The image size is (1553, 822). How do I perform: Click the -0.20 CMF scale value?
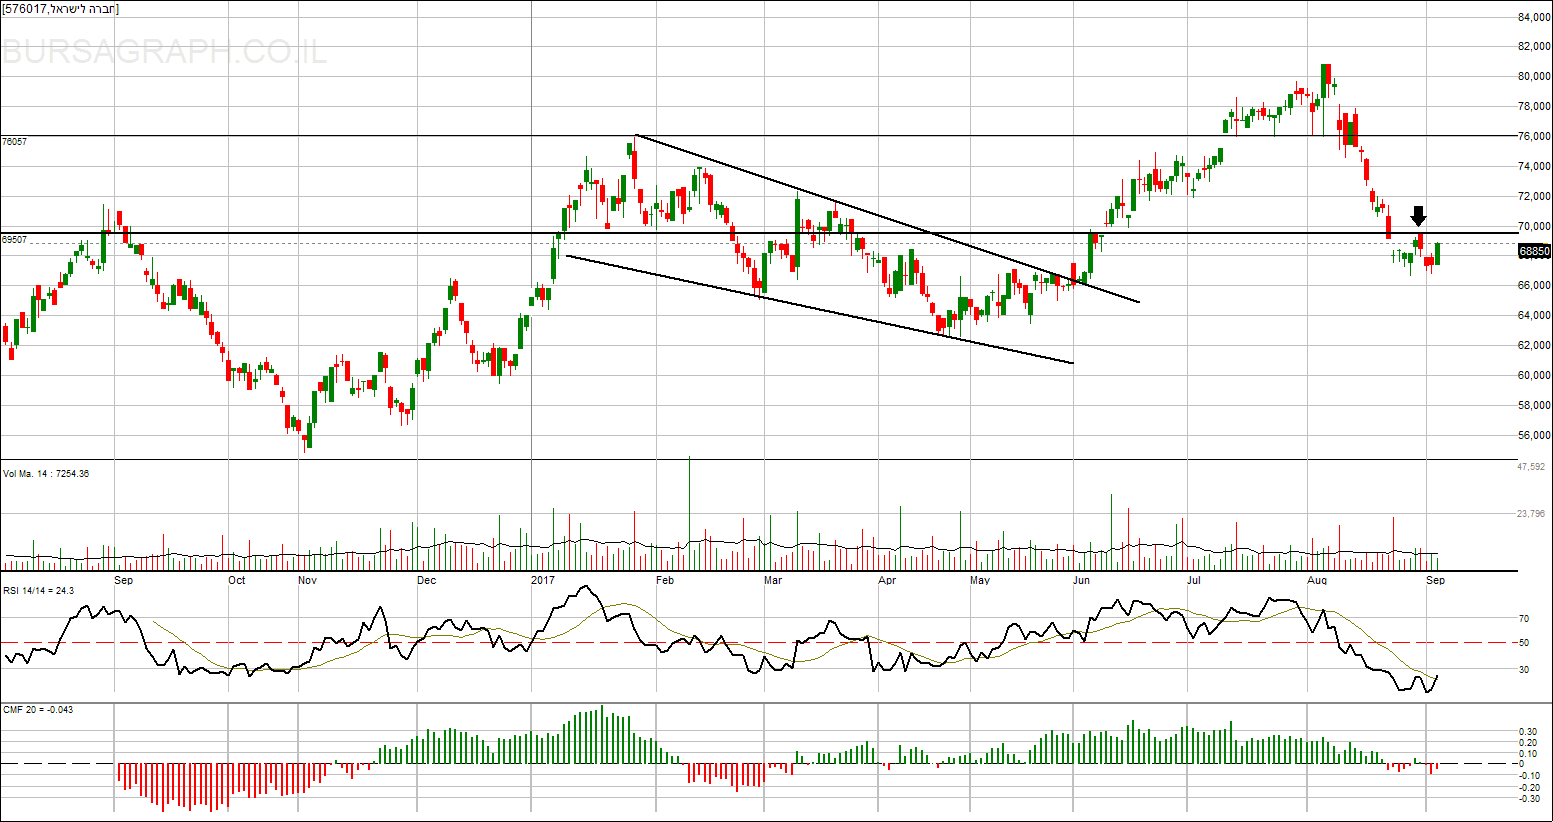pos(1529,787)
